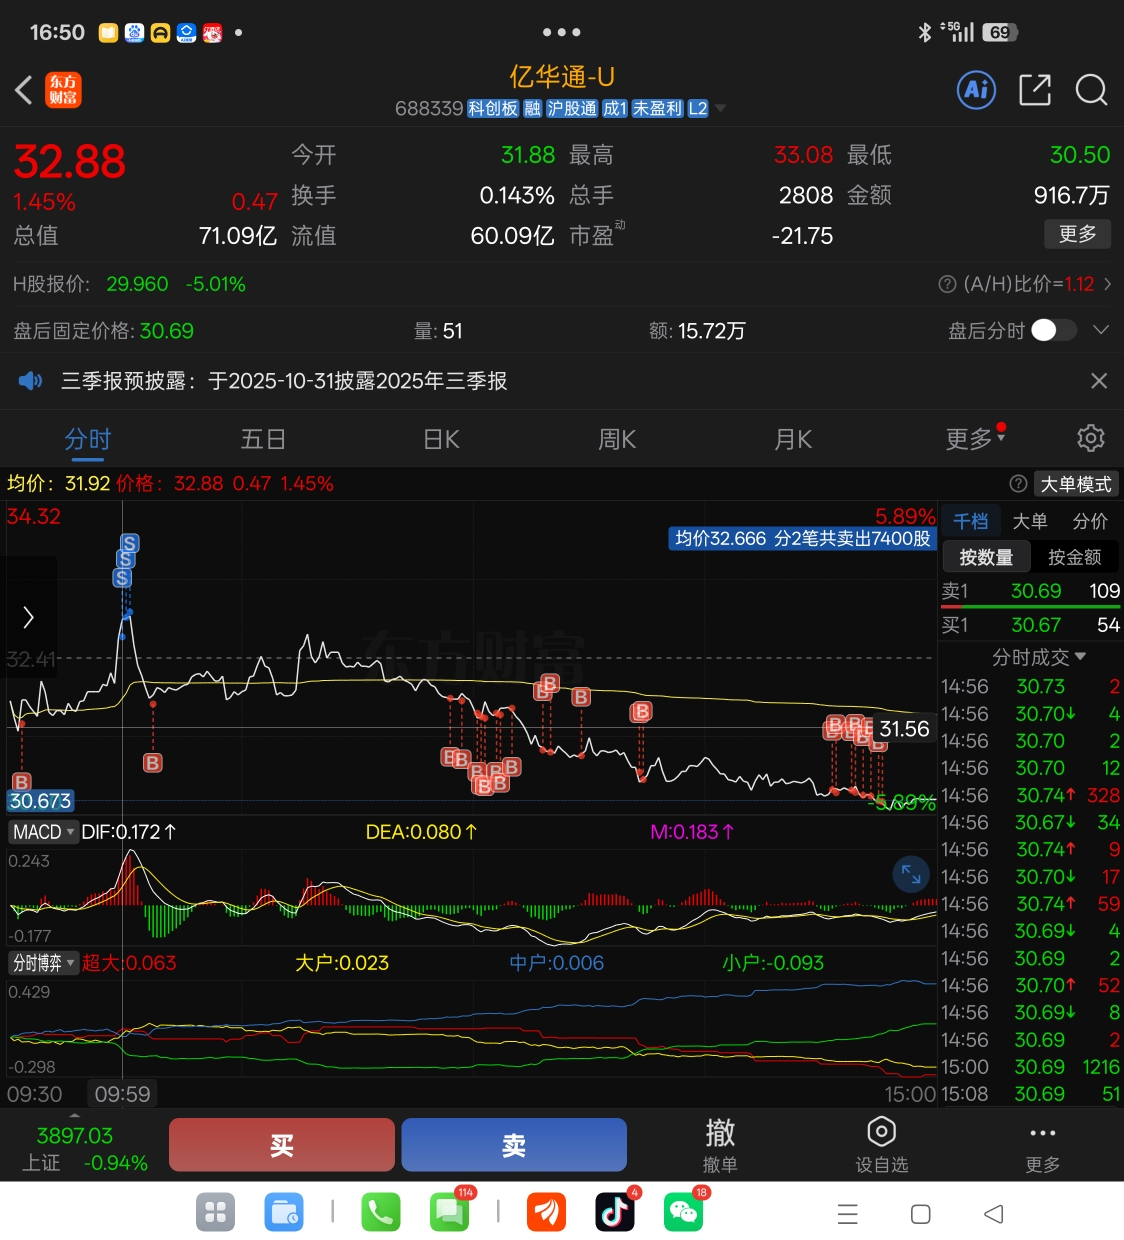Open the app drawer grid icon
The image size is (1124, 1240).
coord(216,1213)
